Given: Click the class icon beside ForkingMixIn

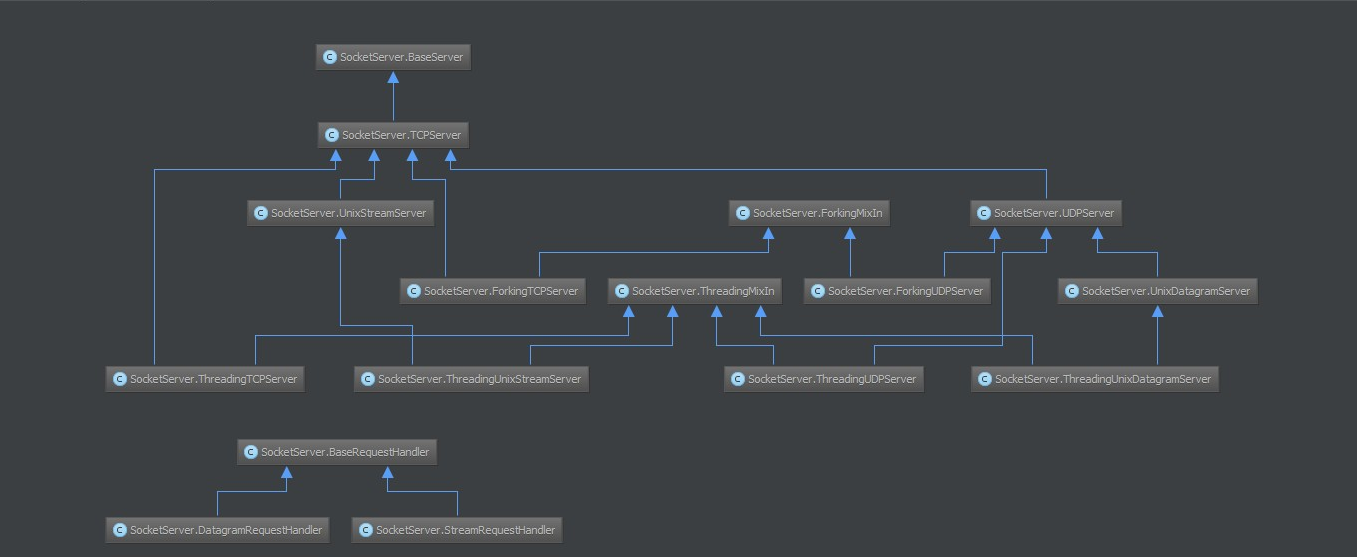Looking at the screenshot, I should 742,213.
